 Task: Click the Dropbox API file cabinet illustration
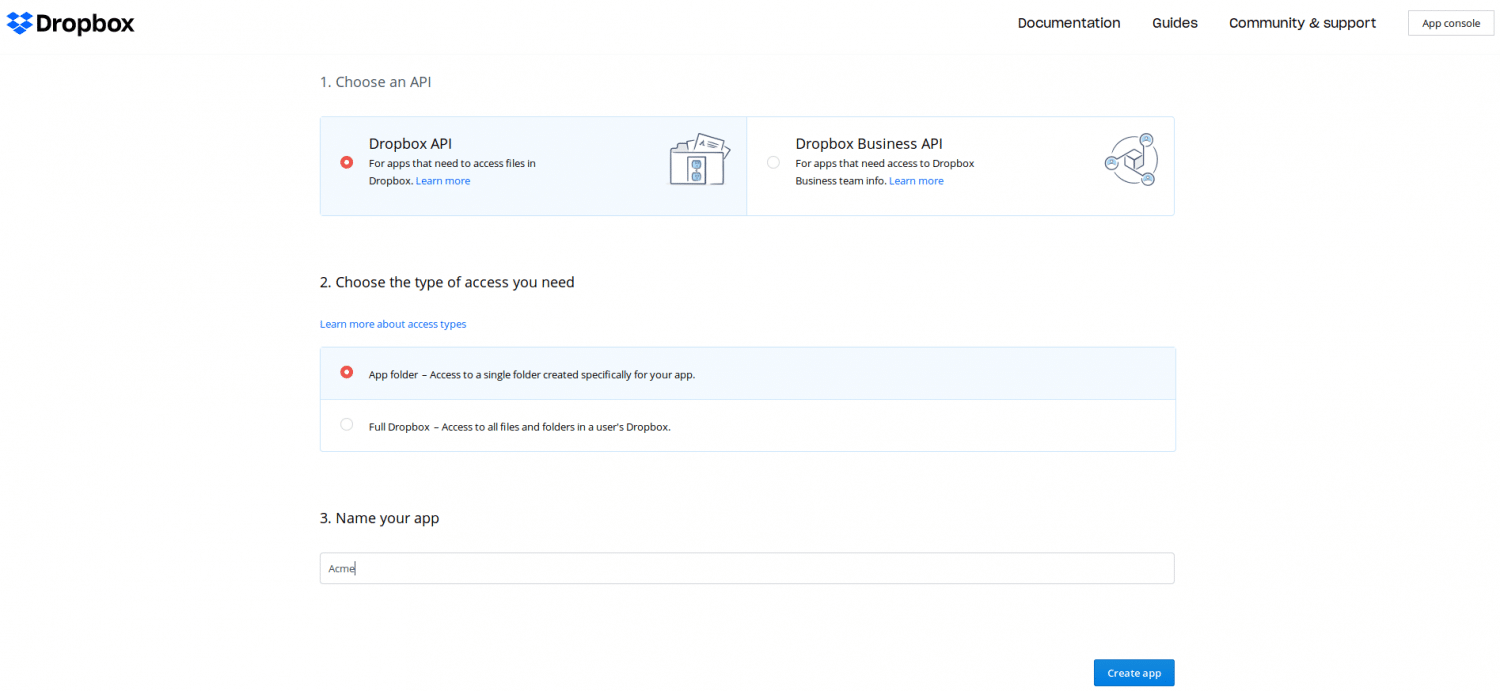[x=698, y=159]
